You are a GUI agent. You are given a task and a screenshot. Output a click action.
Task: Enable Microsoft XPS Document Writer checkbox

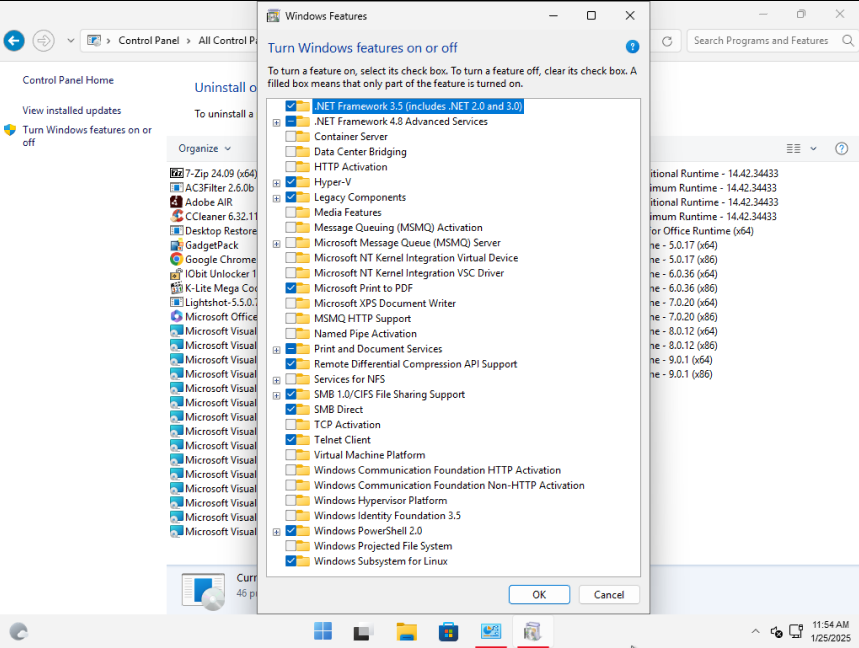(x=291, y=303)
